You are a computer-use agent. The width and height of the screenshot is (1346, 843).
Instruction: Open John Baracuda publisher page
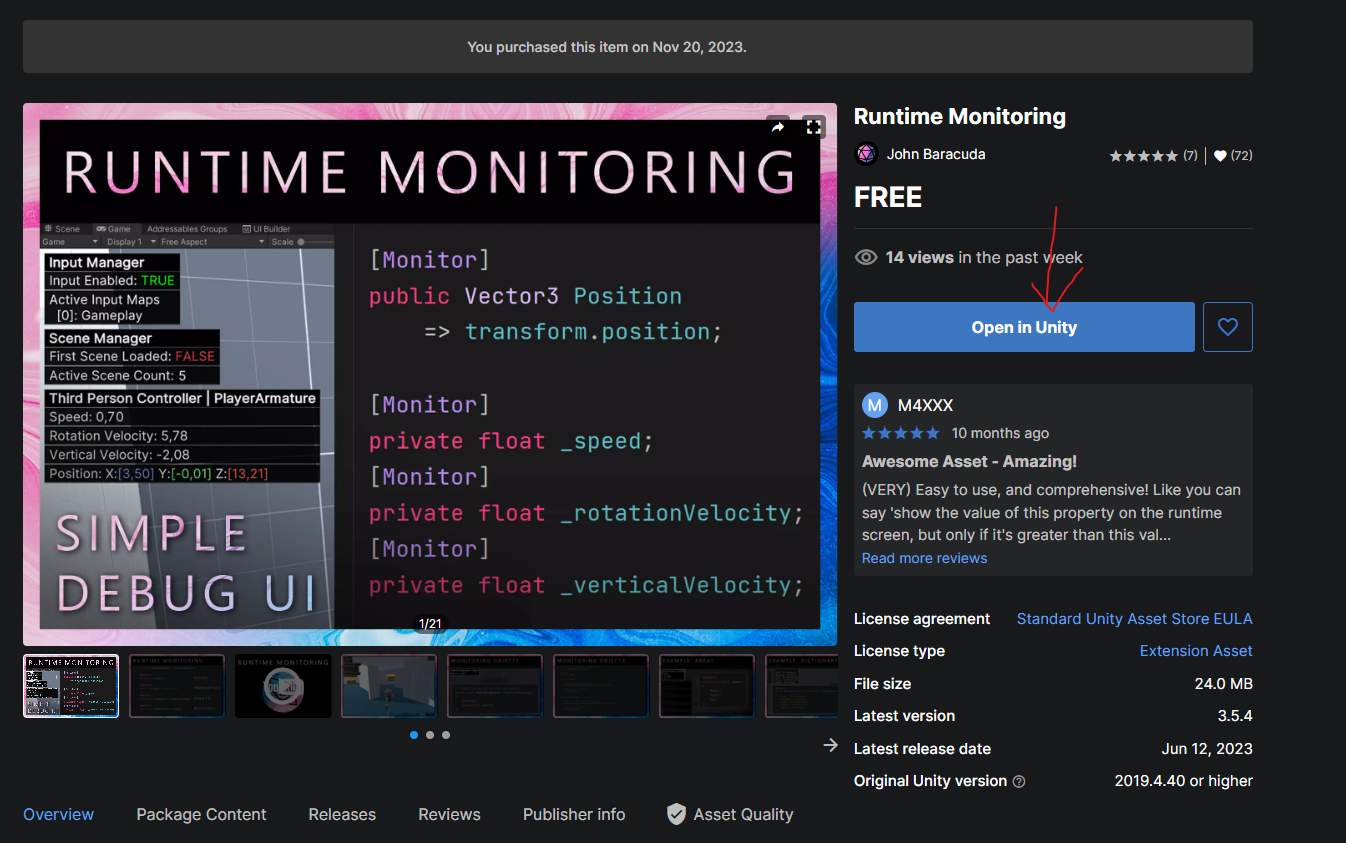point(936,154)
